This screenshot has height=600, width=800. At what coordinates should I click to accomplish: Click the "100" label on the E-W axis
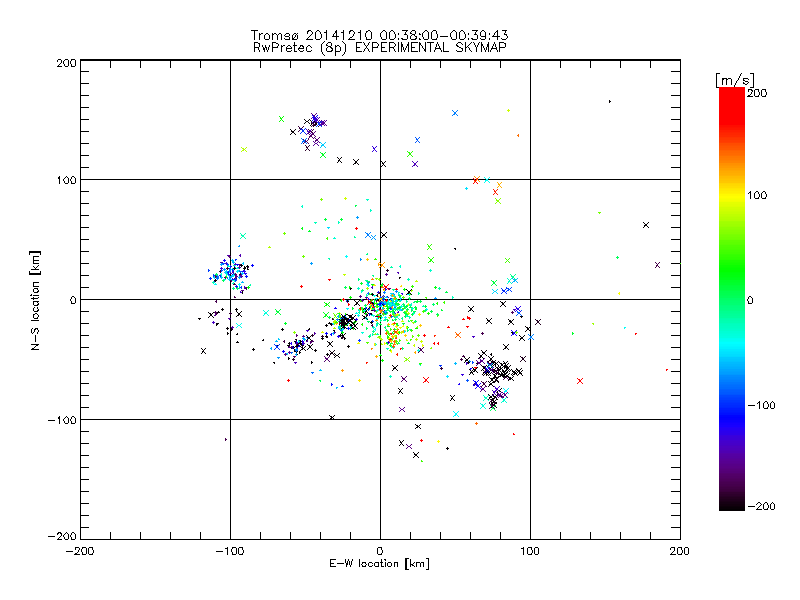click(530, 551)
